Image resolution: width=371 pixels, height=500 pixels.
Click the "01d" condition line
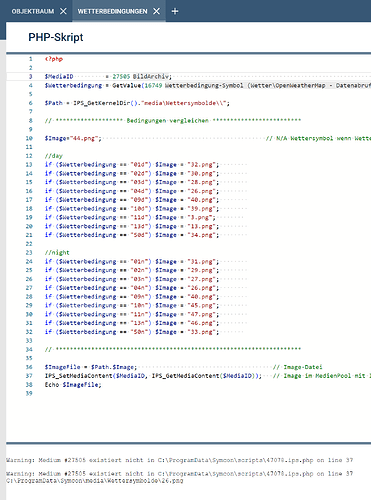132,165
